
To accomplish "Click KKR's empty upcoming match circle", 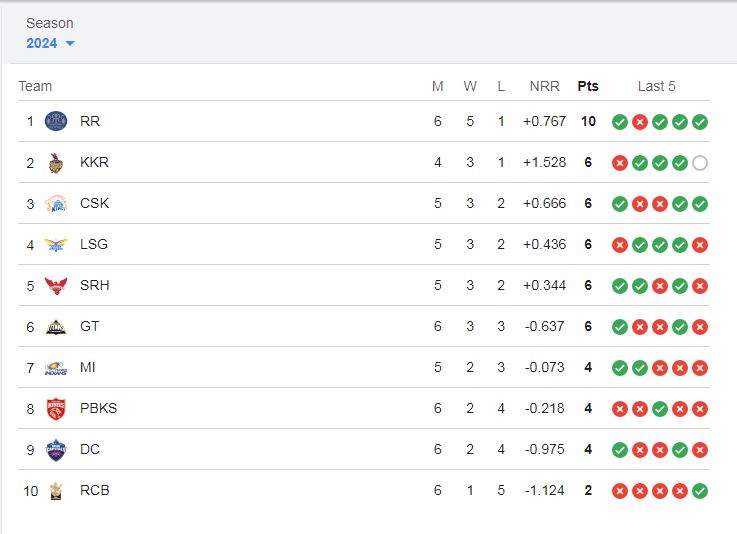I will click(700, 163).
